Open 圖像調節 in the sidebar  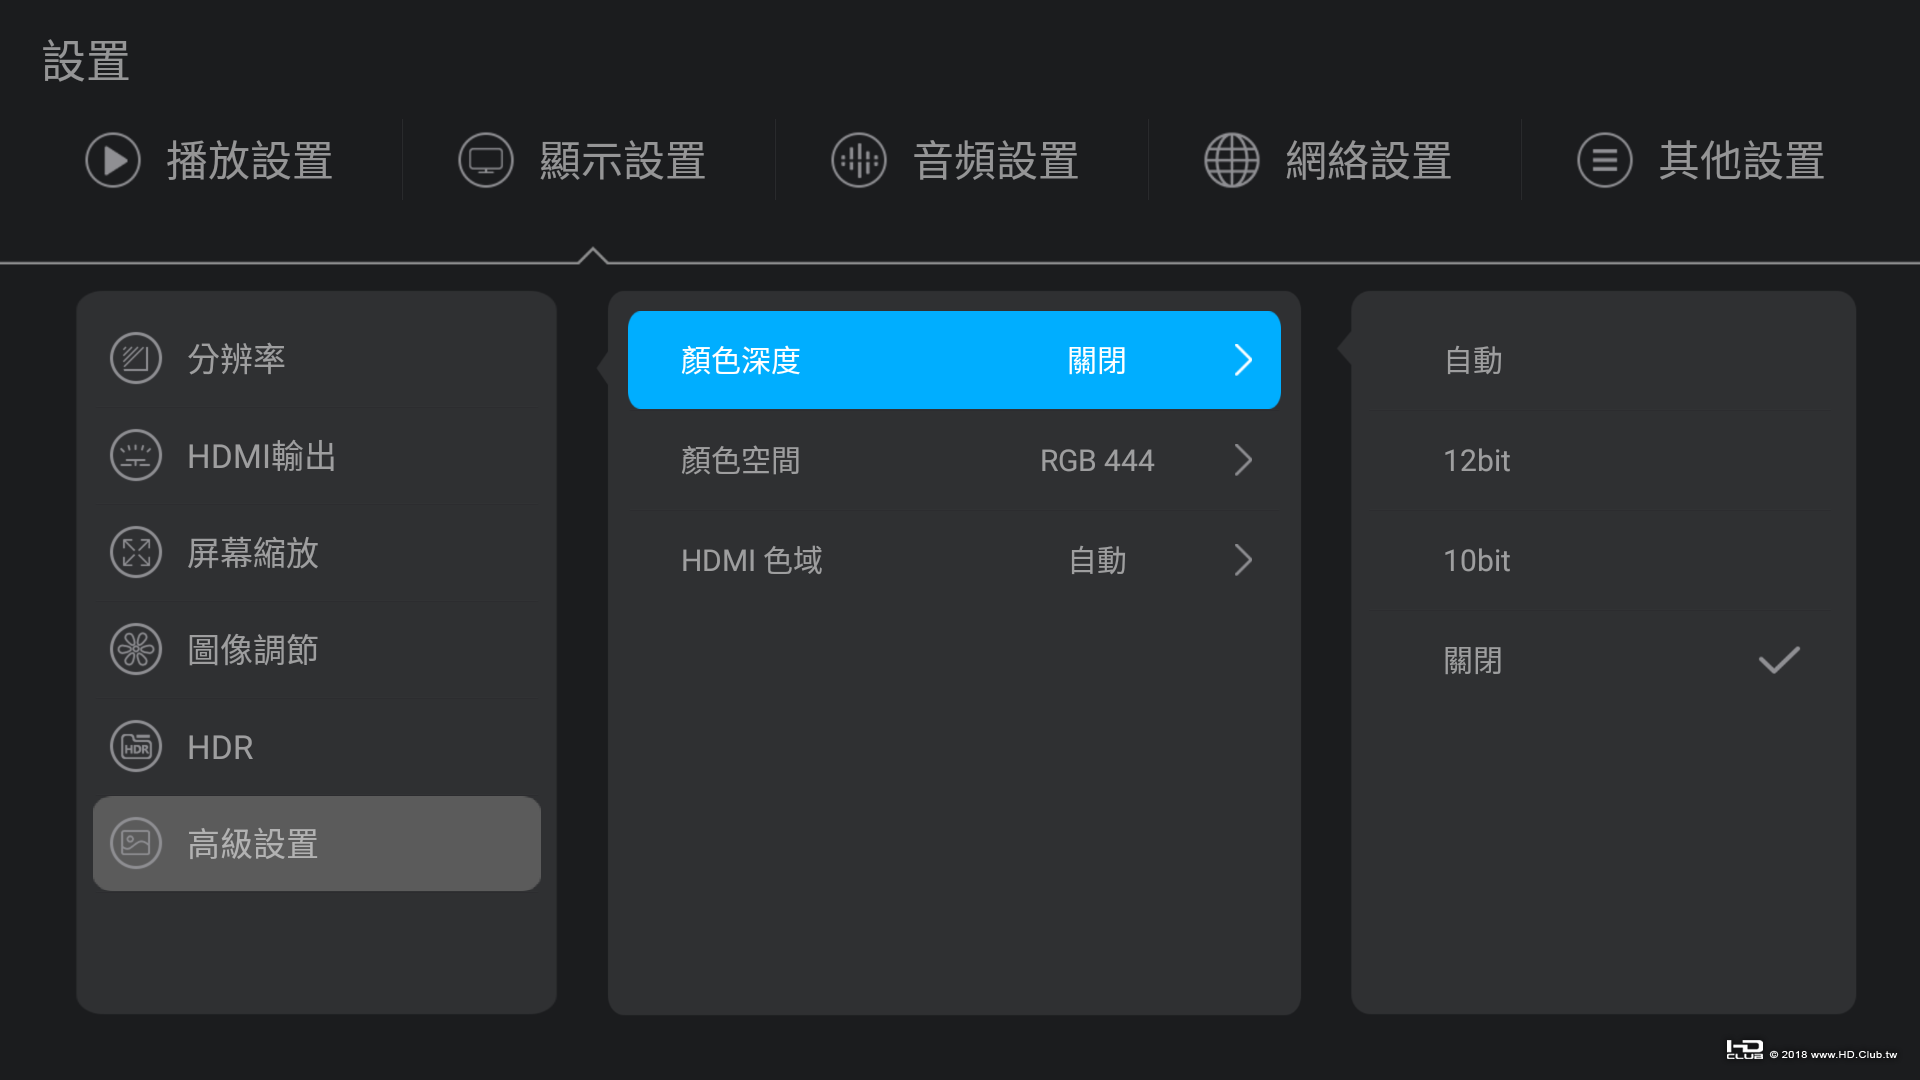[317, 650]
